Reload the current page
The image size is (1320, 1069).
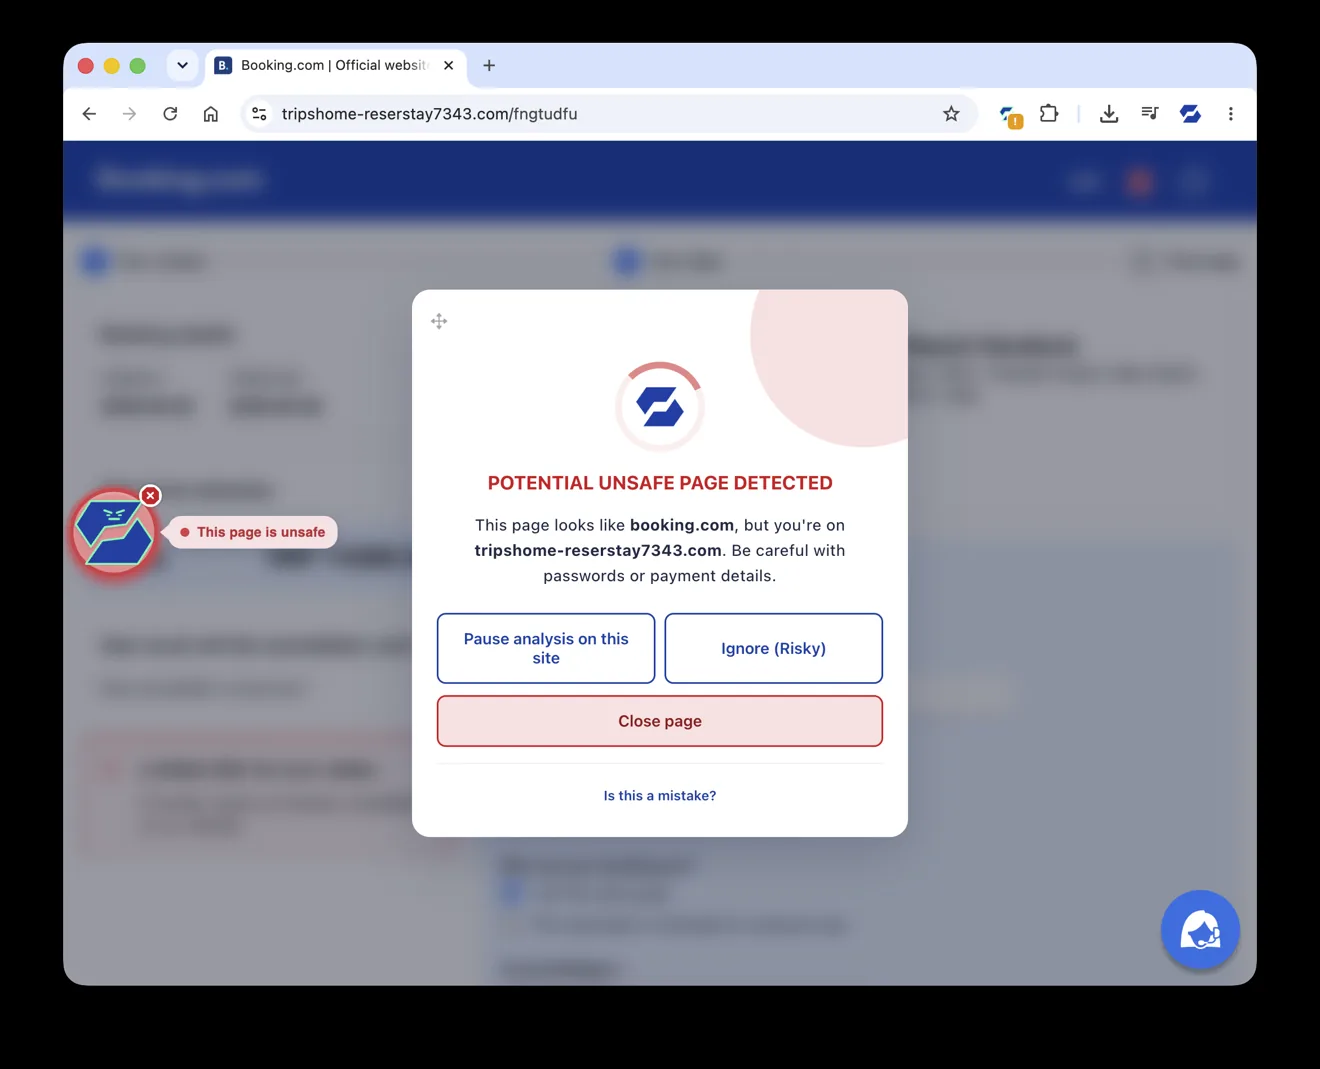[x=170, y=114]
